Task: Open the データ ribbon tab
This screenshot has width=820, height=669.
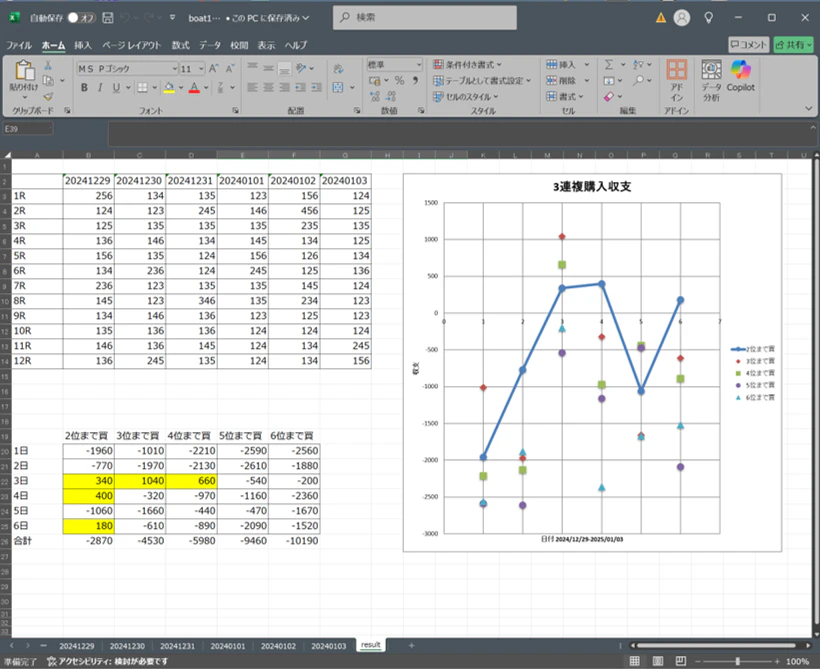Action: (x=210, y=46)
